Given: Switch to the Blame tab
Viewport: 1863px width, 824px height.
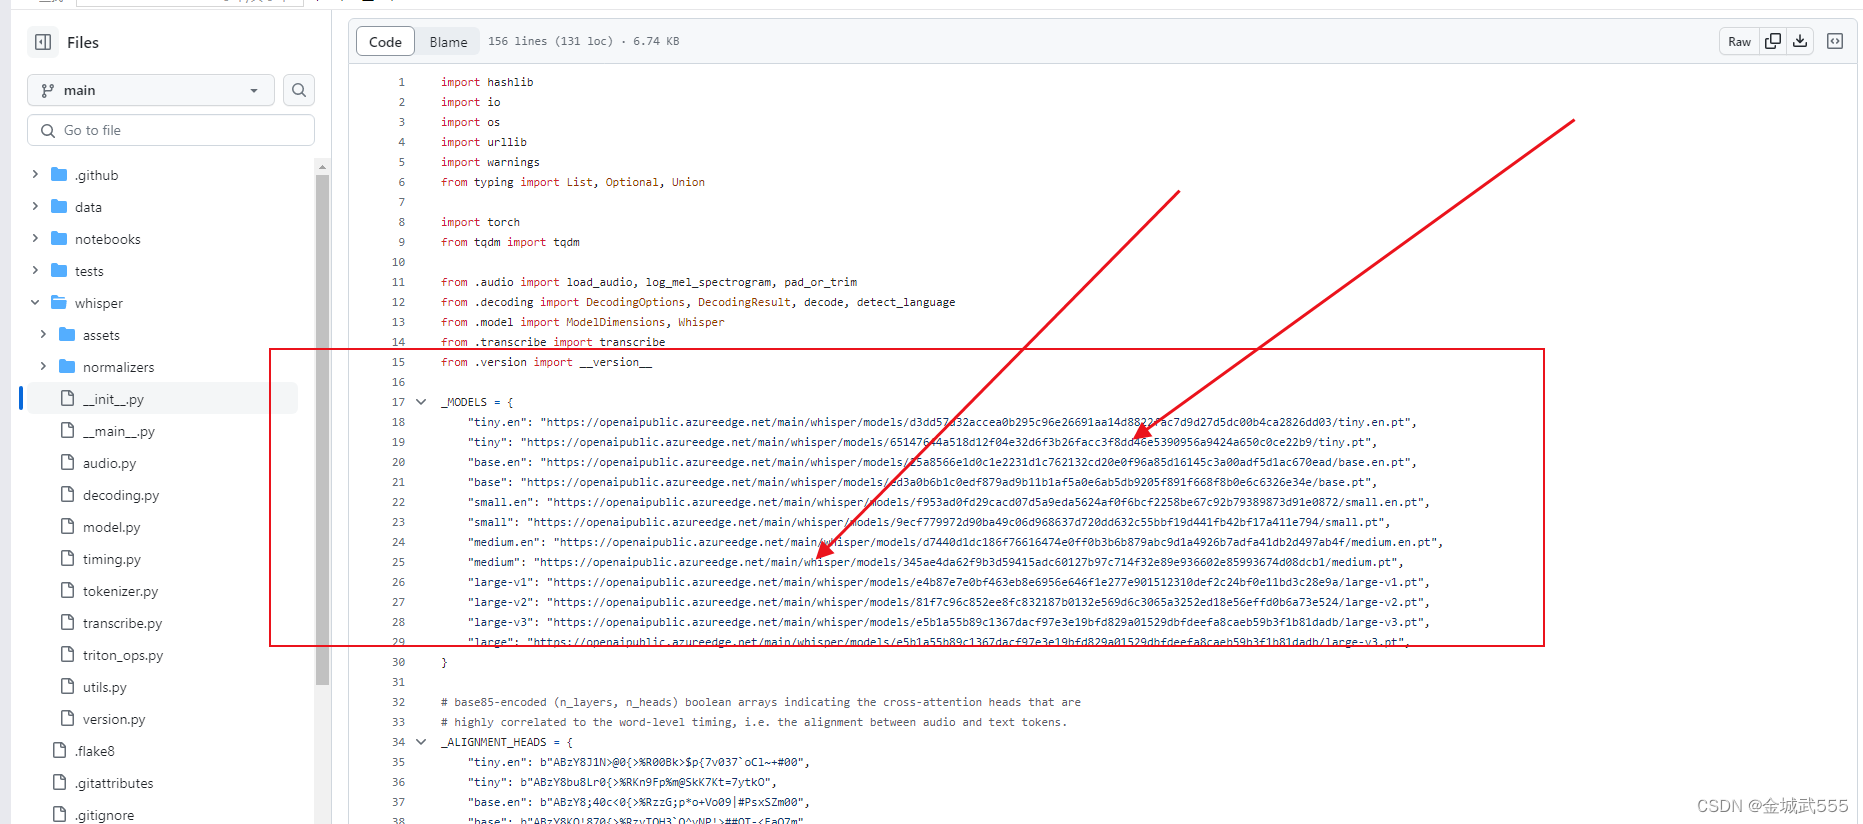Looking at the screenshot, I should pos(448,41).
